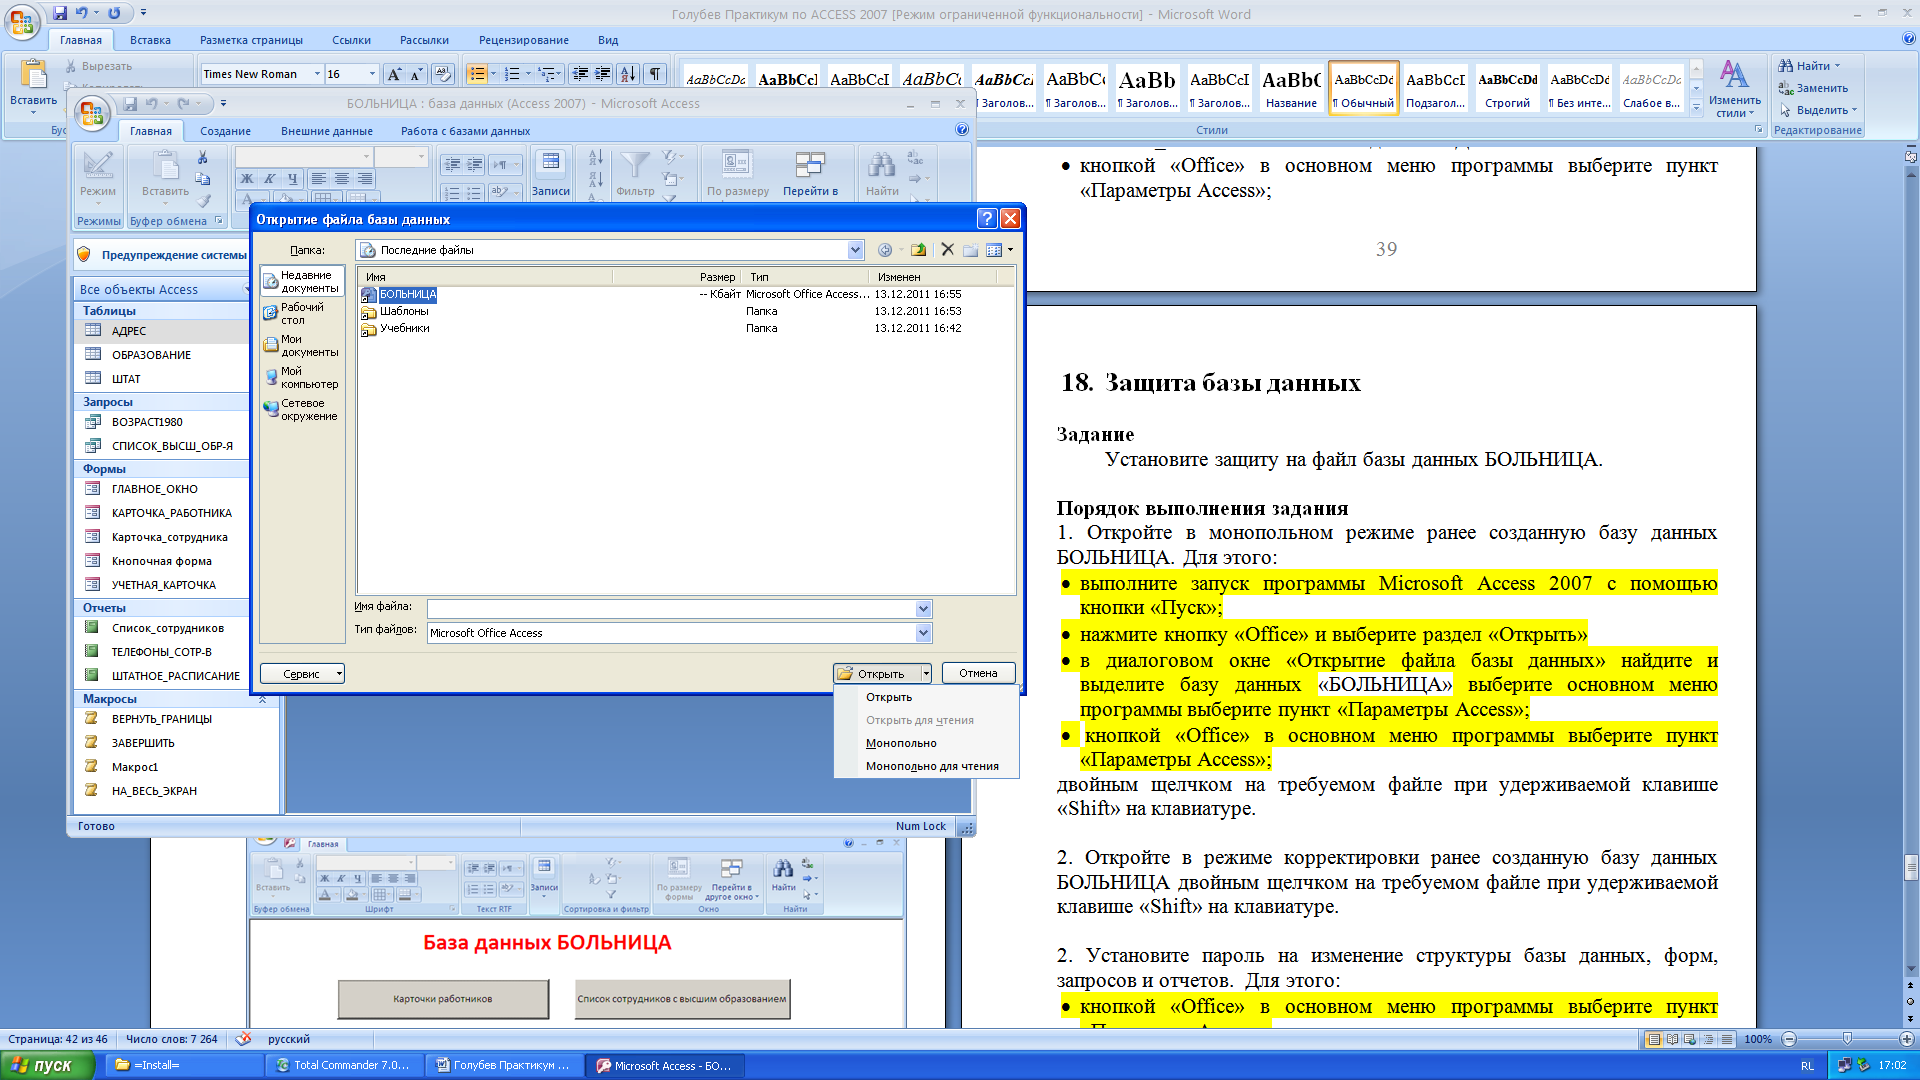This screenshot has width=1920, height=1080.
Task: Click decrease indent icon in Word ribbon
Action: coord(580,74)
